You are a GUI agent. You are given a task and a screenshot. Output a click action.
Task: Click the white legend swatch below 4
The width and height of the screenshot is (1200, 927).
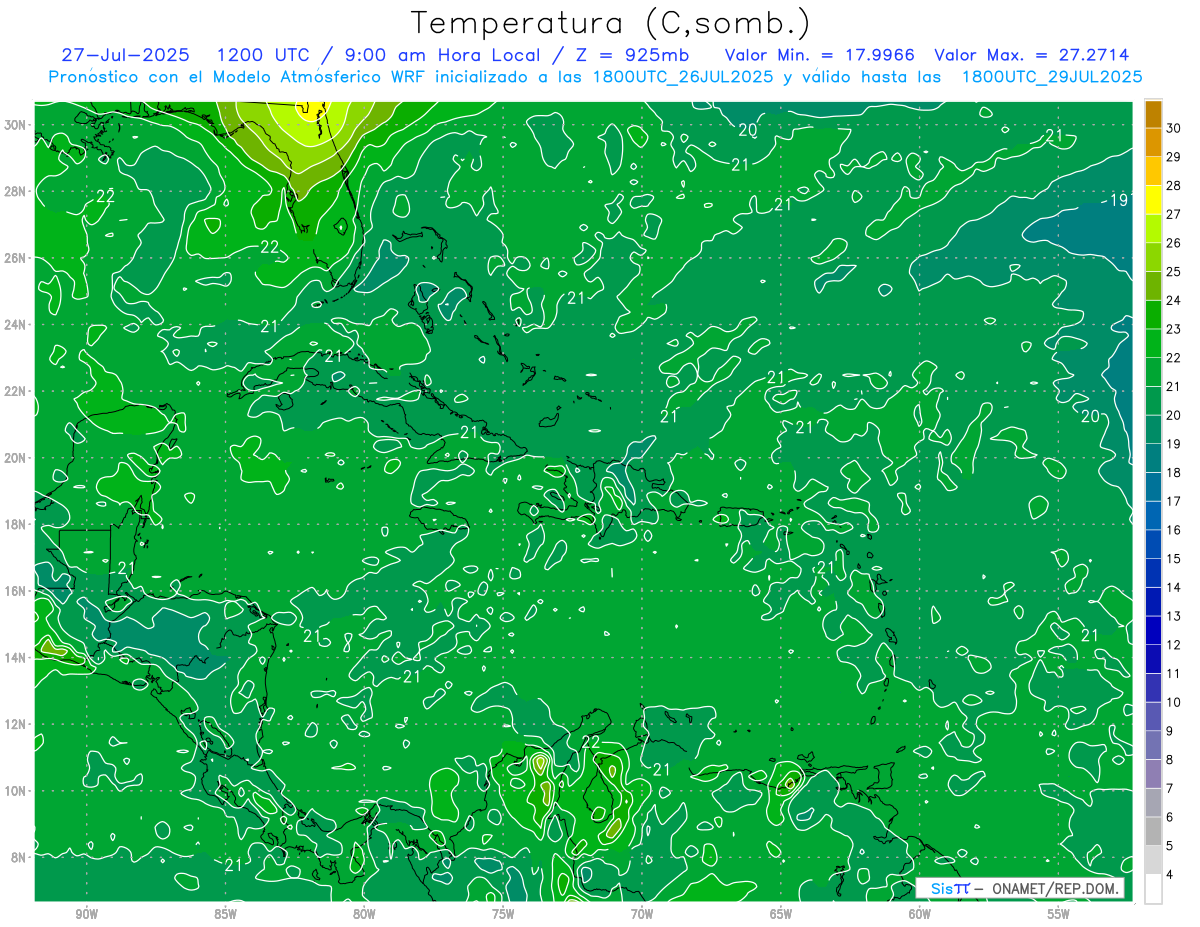[1154, 888]
